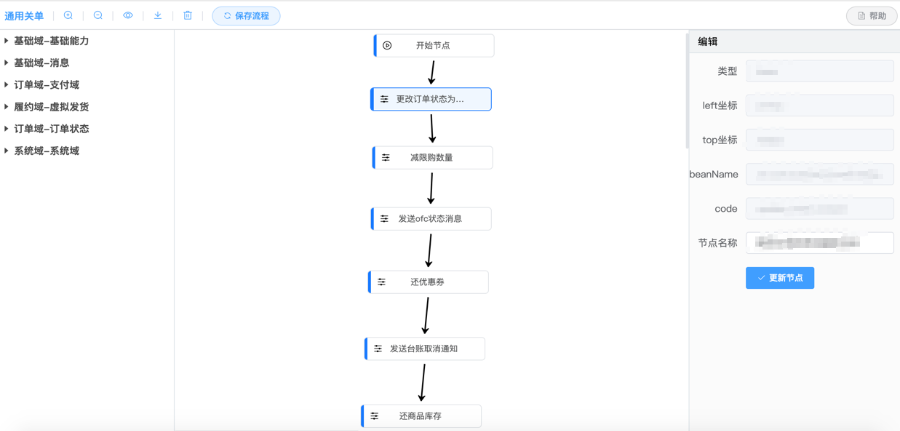Click the 节点名称 input field
This screenshot has width=900, height=431.
coord(819,243)
